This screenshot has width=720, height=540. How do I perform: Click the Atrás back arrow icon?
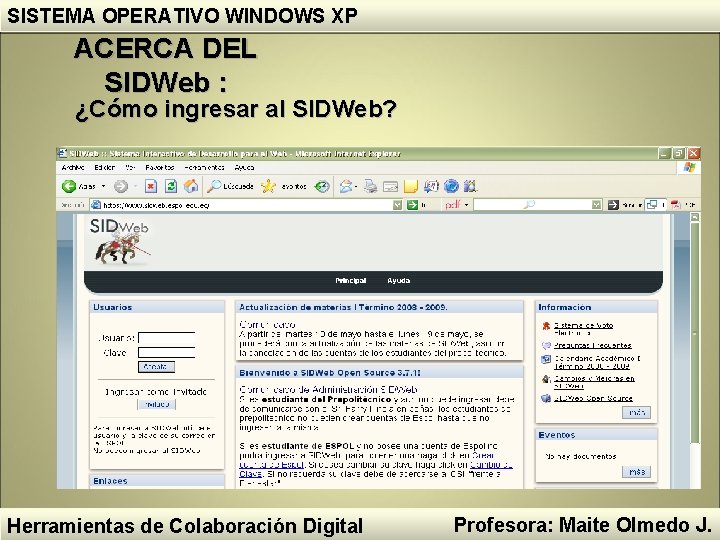coord(69,186)
